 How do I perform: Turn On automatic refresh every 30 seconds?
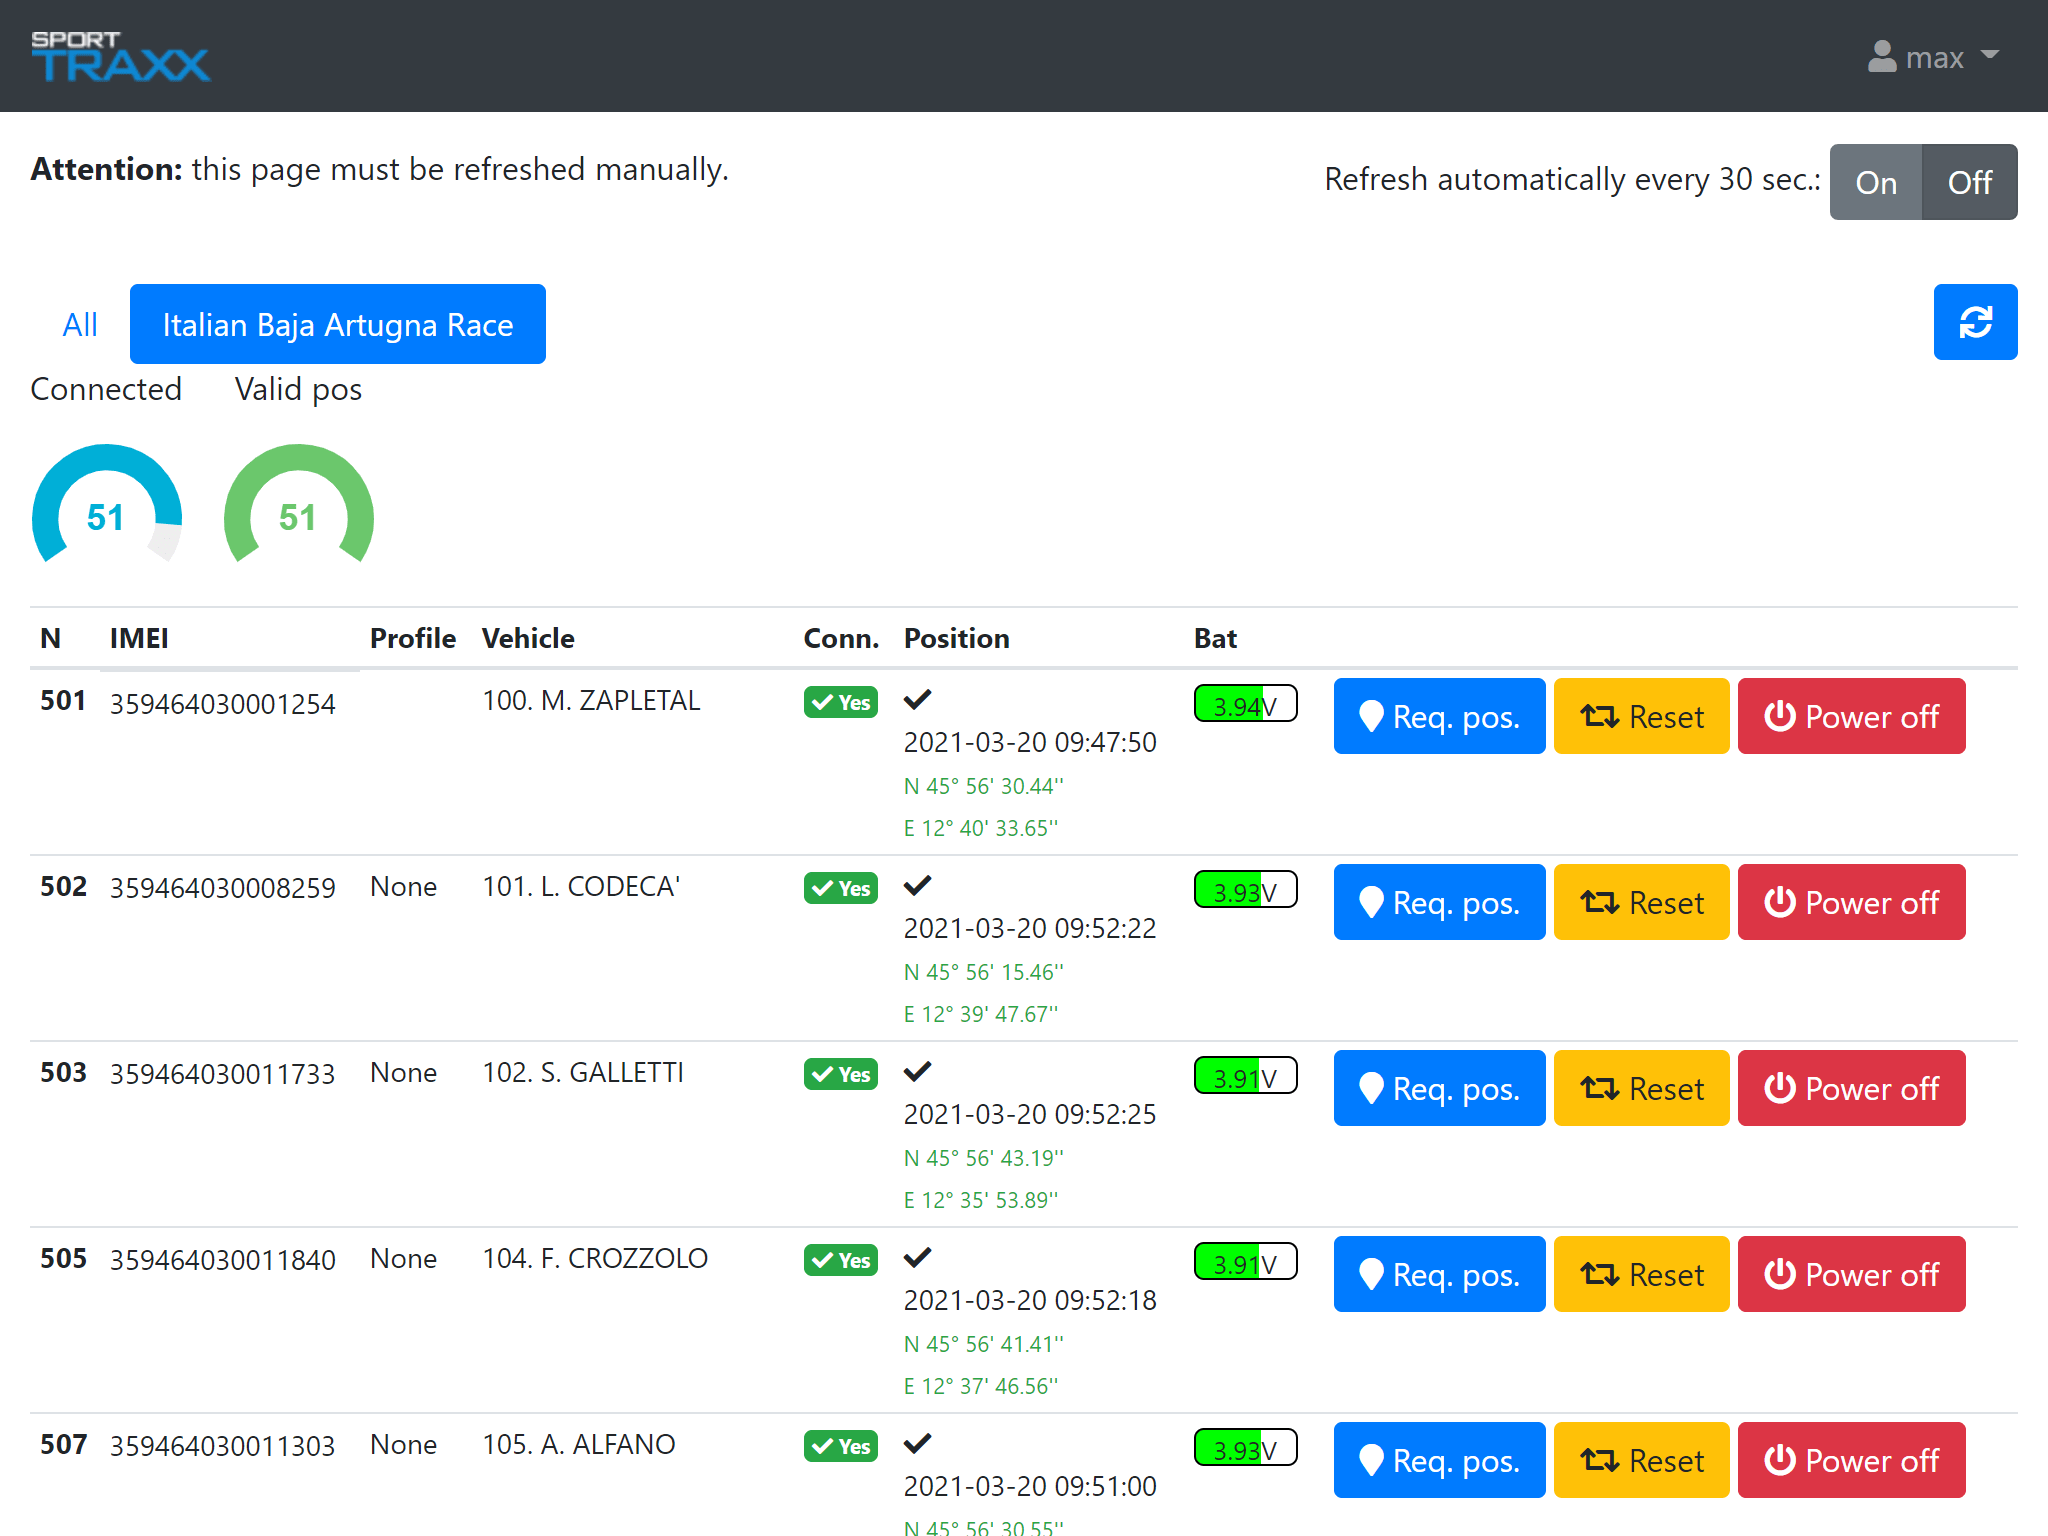tap(1875, 182)
